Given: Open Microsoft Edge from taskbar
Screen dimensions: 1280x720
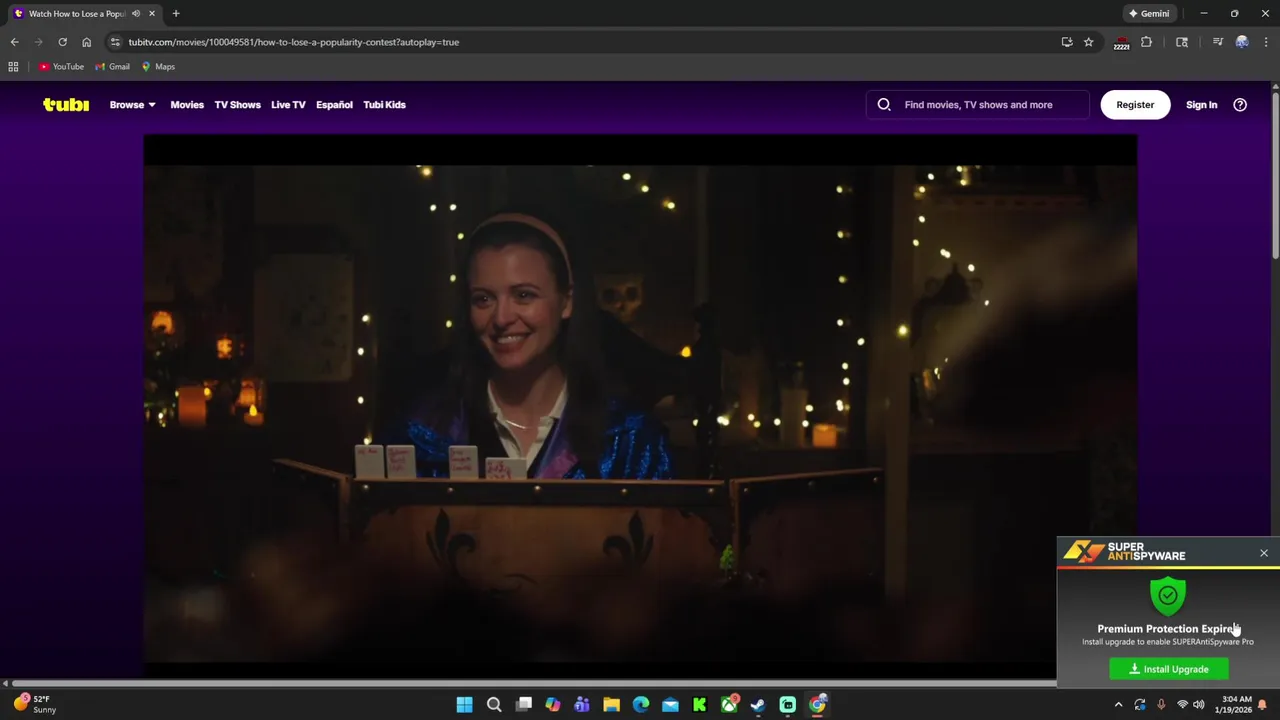Looking at the screenshot, I should 641,705.
